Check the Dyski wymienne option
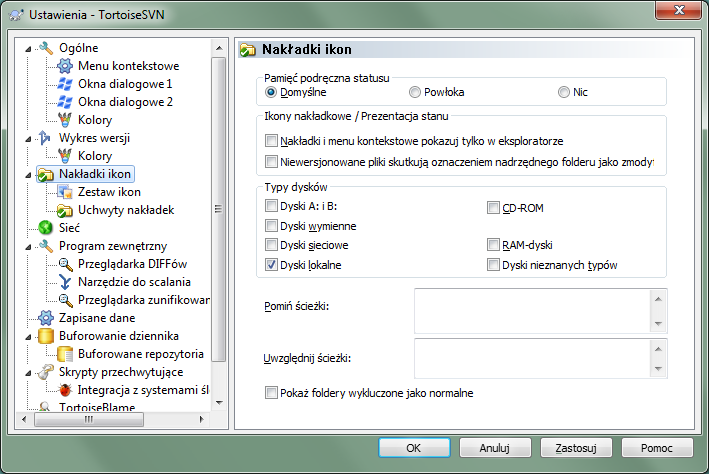Viewport: 709px width, 474px height. [x=271, y=226]
